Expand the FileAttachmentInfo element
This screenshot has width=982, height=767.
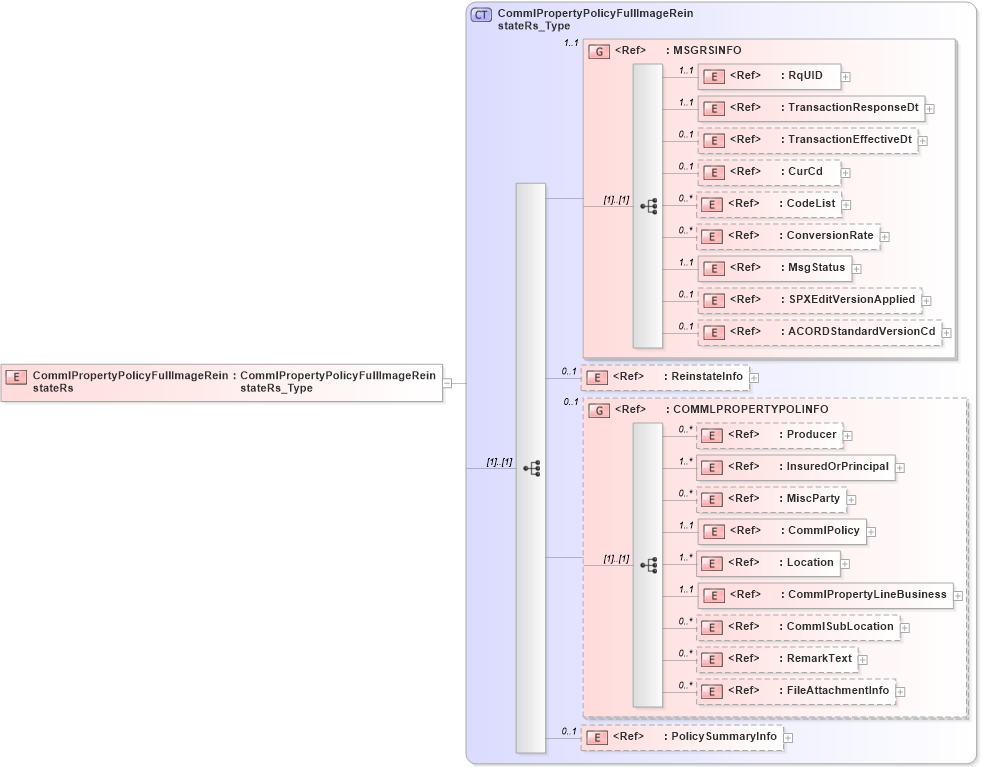(x=901, y=690)
